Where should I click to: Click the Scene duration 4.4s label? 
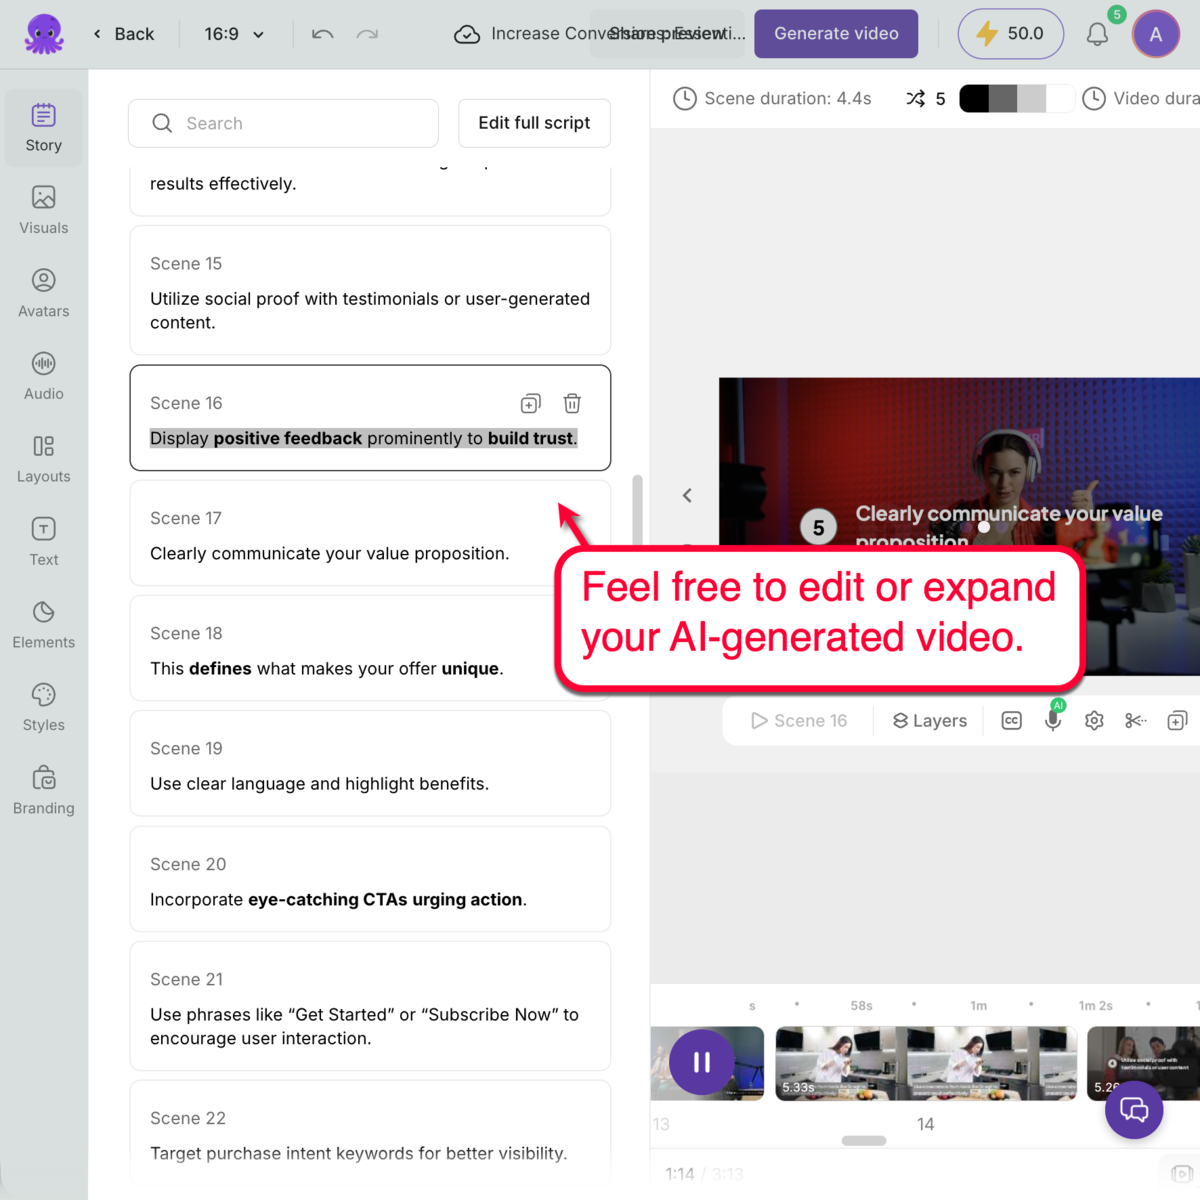point(788,98)
